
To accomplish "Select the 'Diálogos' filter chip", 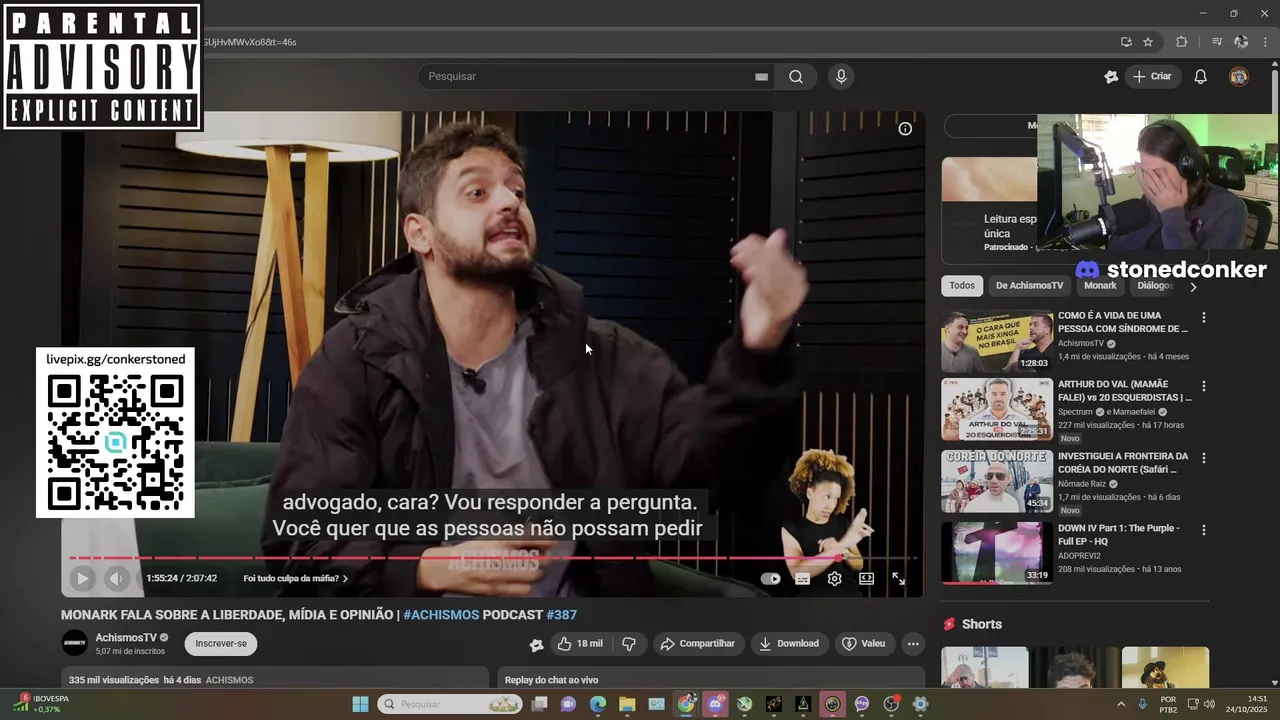I will coord(1154,286).
